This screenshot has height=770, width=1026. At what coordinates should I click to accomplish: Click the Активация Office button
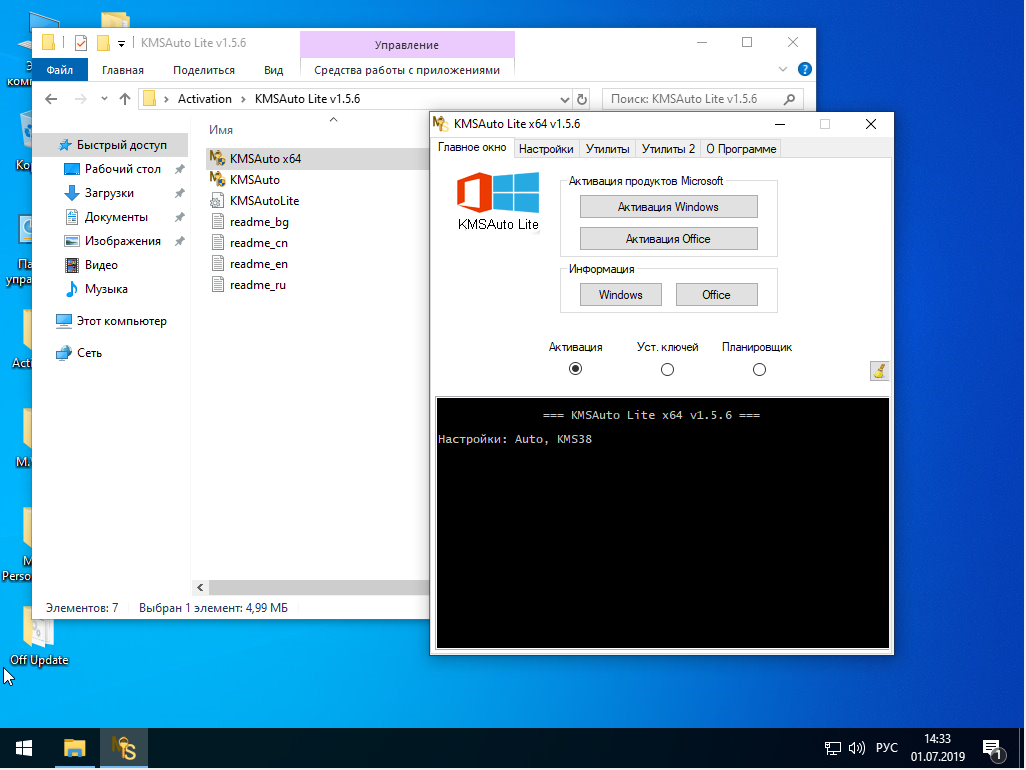click(668, 239)
